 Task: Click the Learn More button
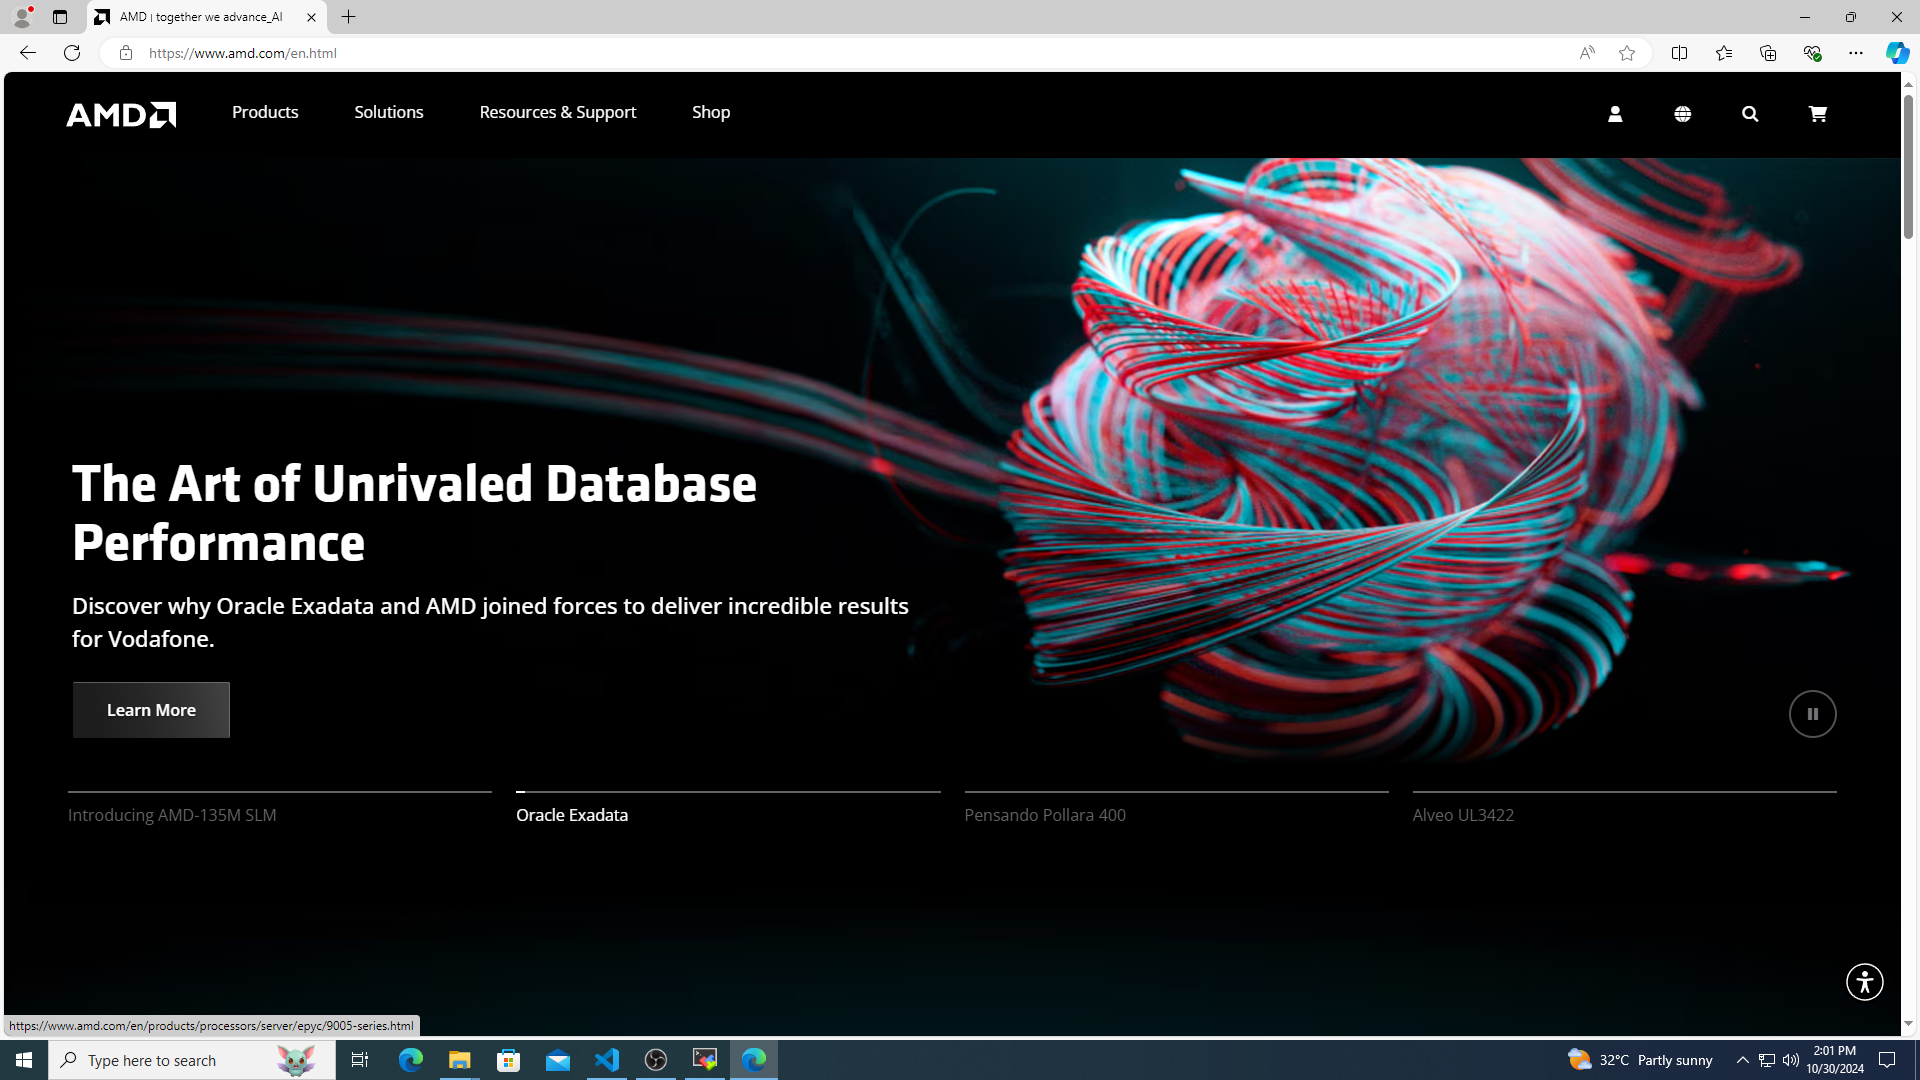(151, 710)
